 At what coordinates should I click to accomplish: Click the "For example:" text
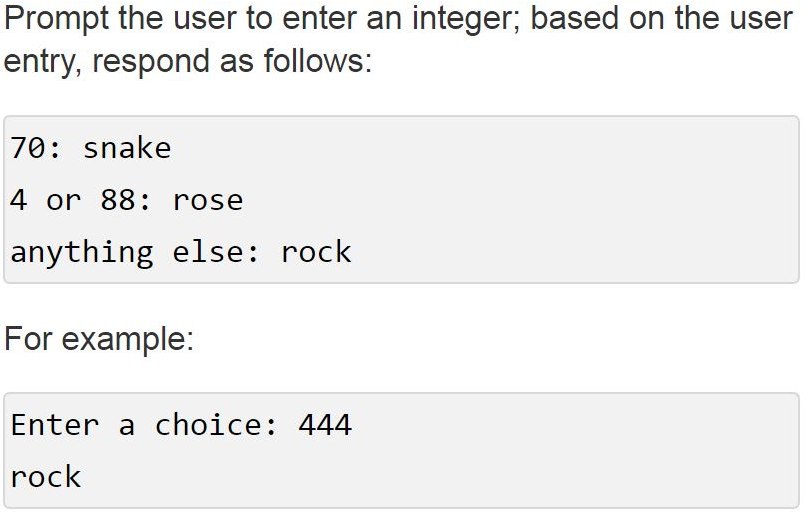click(98, 339)
